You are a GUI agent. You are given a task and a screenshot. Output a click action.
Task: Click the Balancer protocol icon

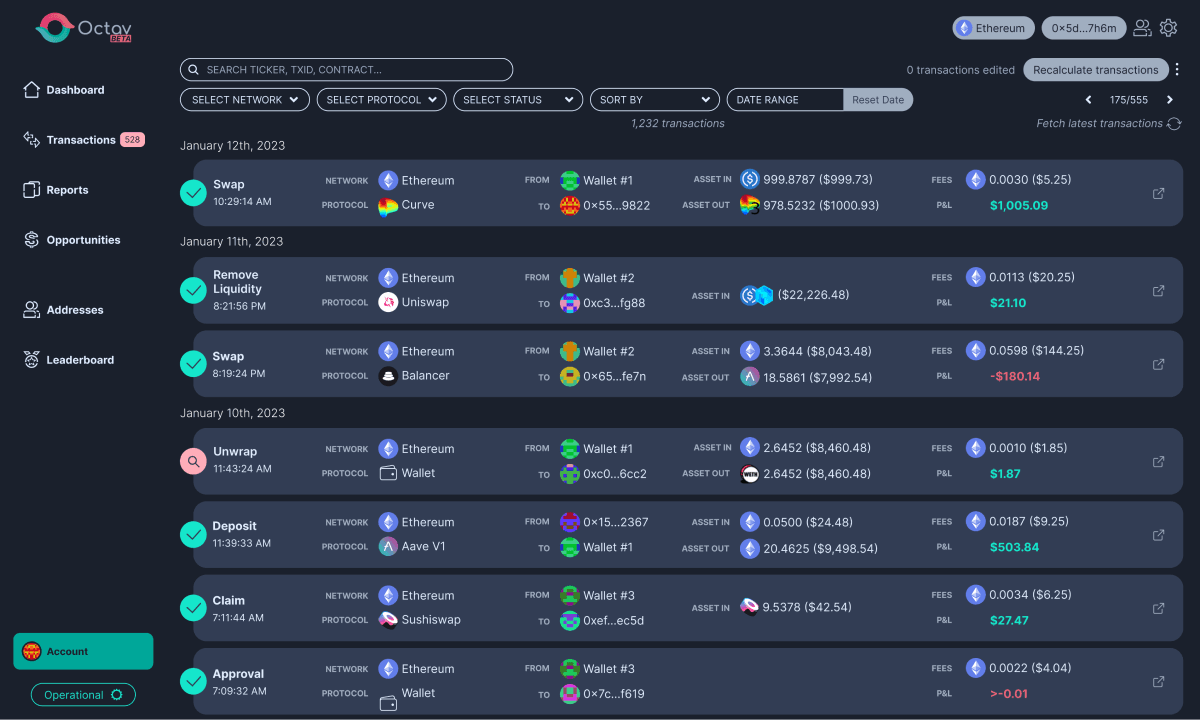pos(388,376)
